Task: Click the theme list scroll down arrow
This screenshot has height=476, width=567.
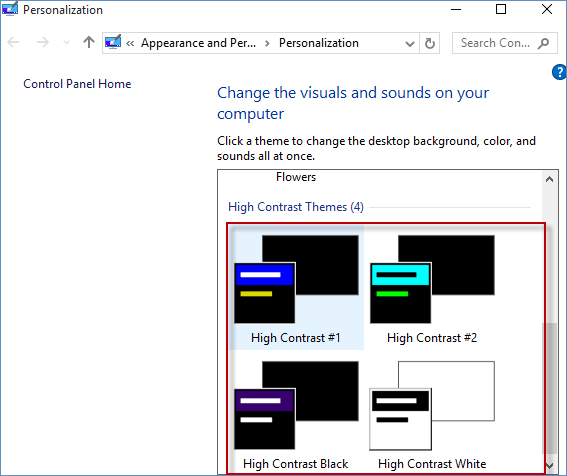Action: [x=549, y=465]
